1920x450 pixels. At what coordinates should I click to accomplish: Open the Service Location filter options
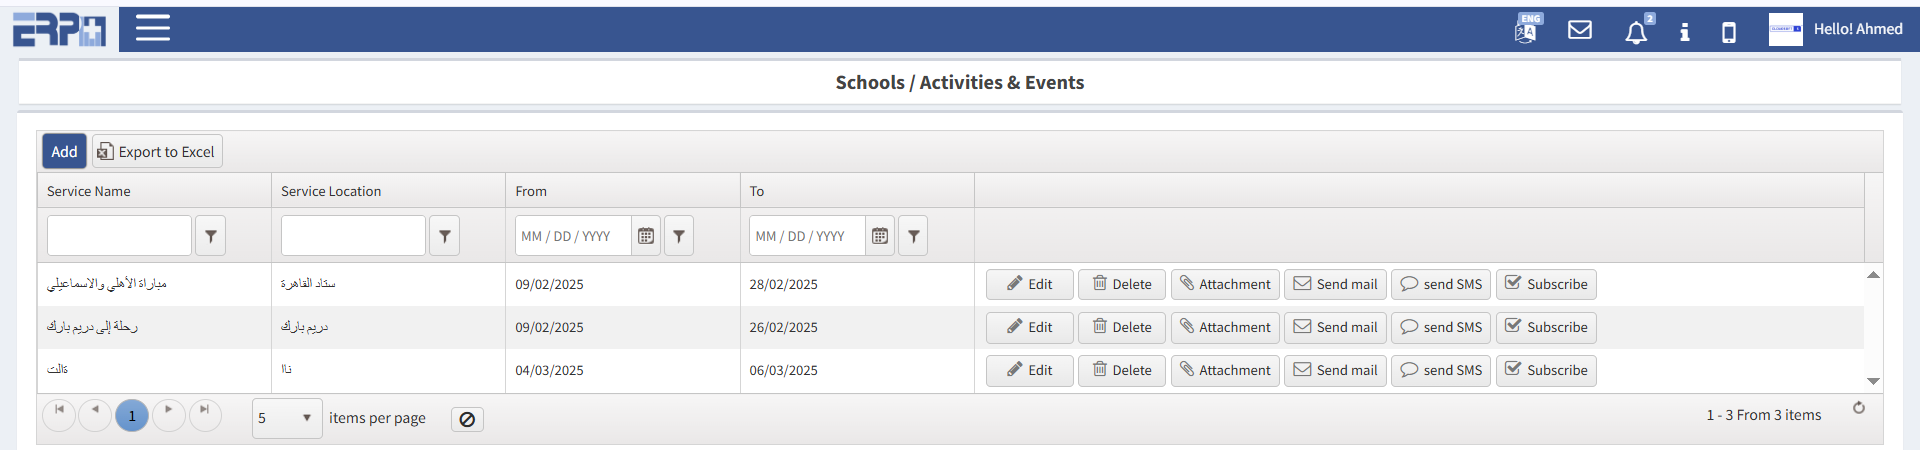[445, 236]
